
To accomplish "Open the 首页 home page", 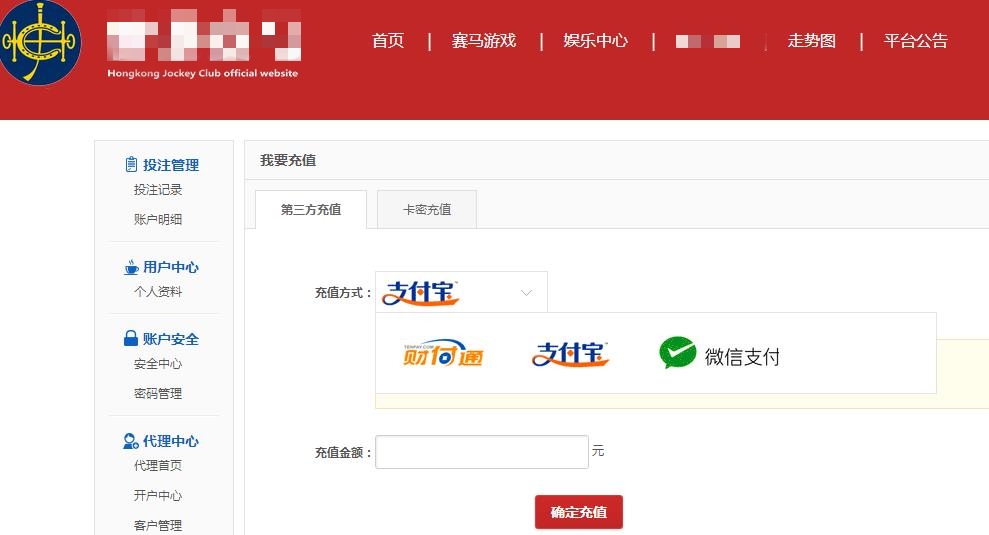I will (x=388, y=41).
